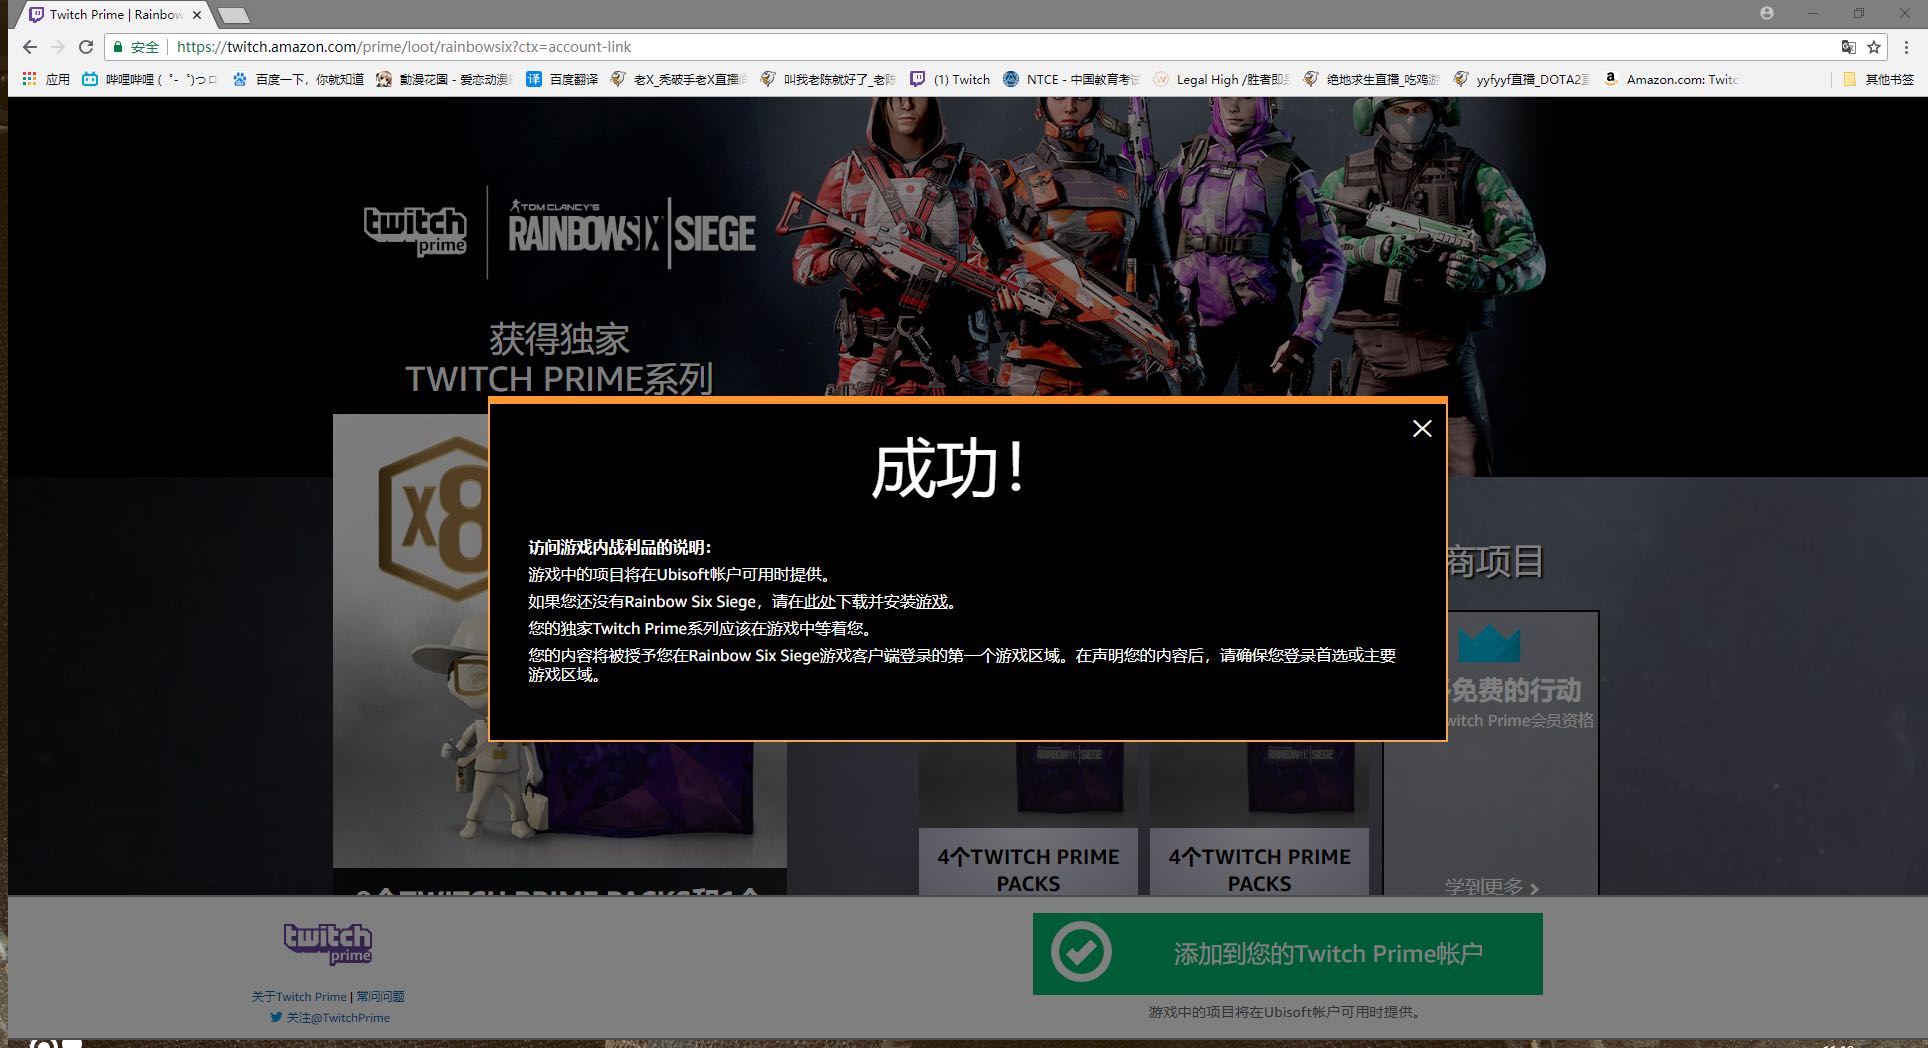This screenshot has height=1048, width=1928.
Task: Open the Chrome three-dot menu
Action: [x=1907, y=47]
